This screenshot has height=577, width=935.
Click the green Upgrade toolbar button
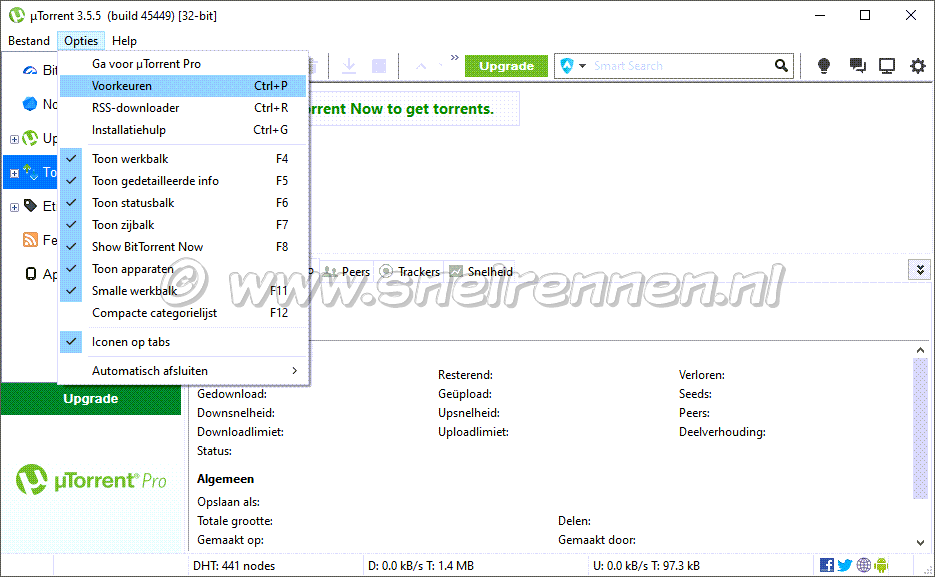[506, 66]
